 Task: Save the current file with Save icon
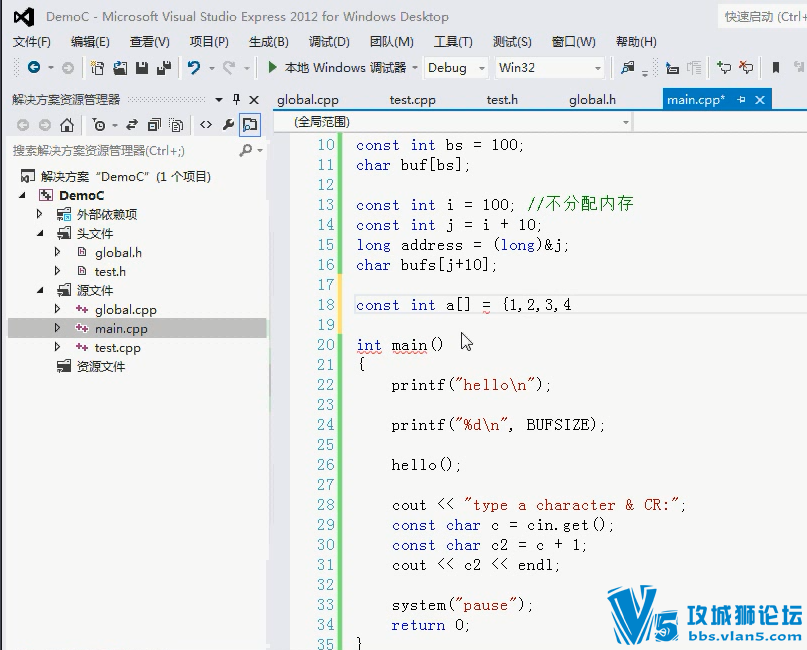coord(142,67)
